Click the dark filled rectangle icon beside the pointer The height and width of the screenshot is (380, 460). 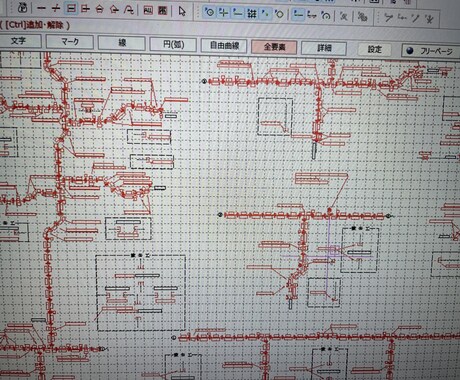point(162,11)
